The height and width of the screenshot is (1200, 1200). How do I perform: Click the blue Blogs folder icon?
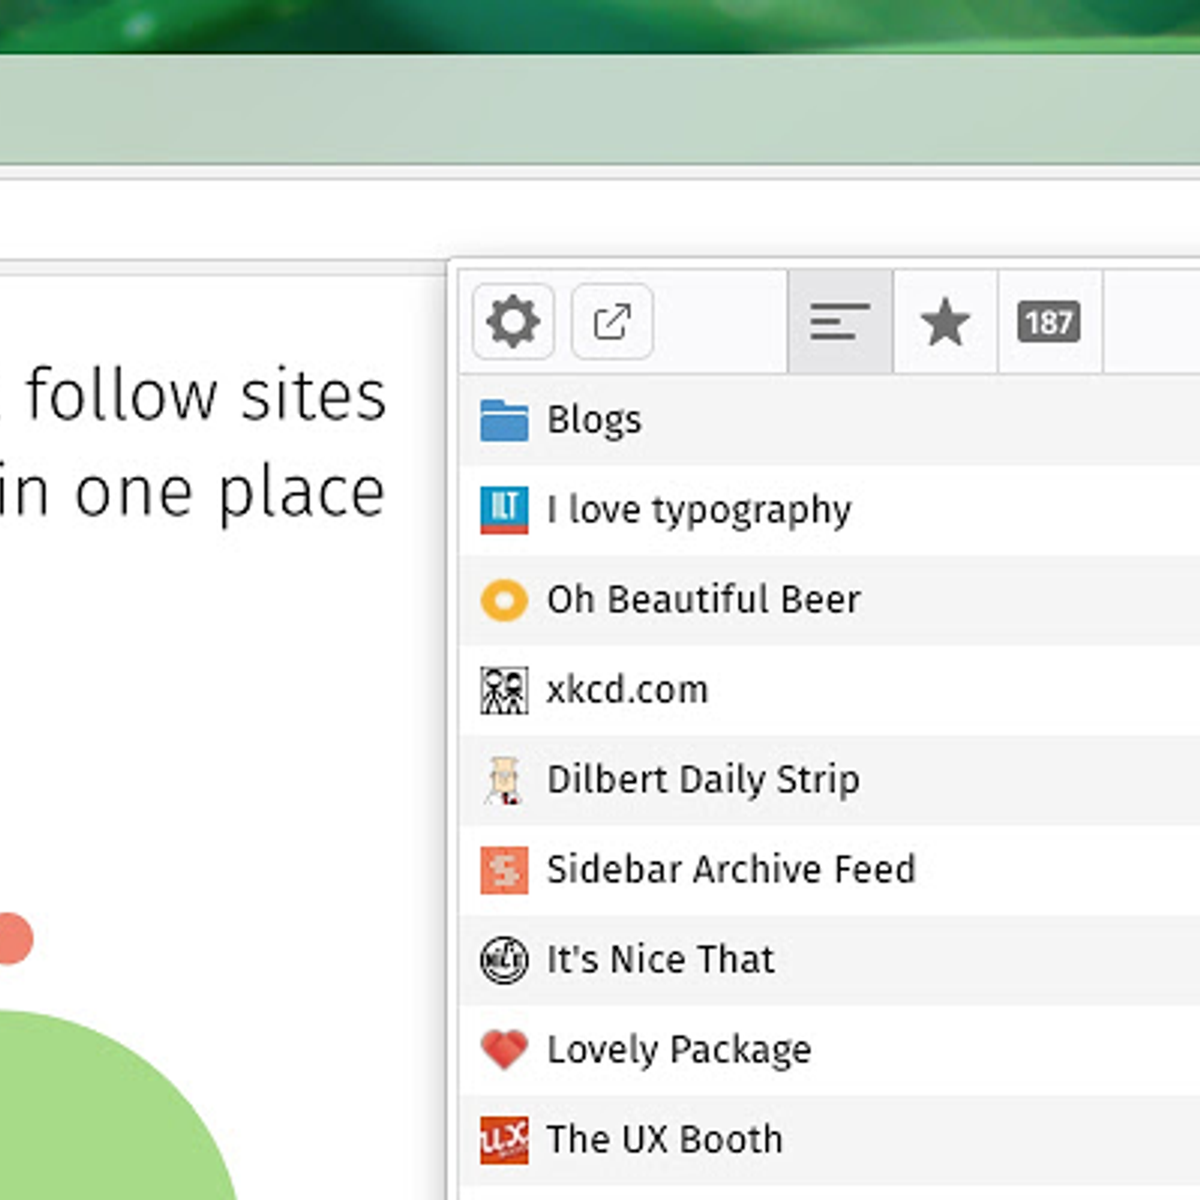pyautogui.click(x=504, y=420)
